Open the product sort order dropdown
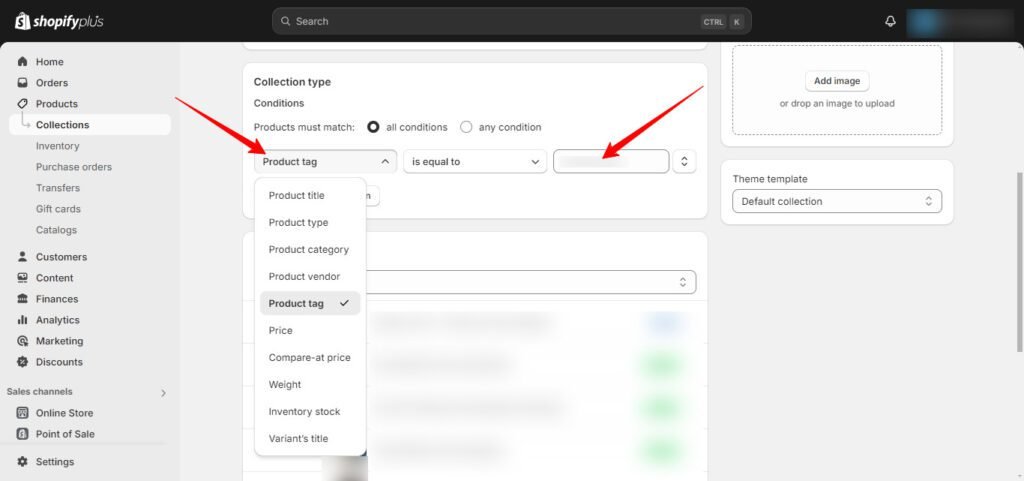 (531, 282)
